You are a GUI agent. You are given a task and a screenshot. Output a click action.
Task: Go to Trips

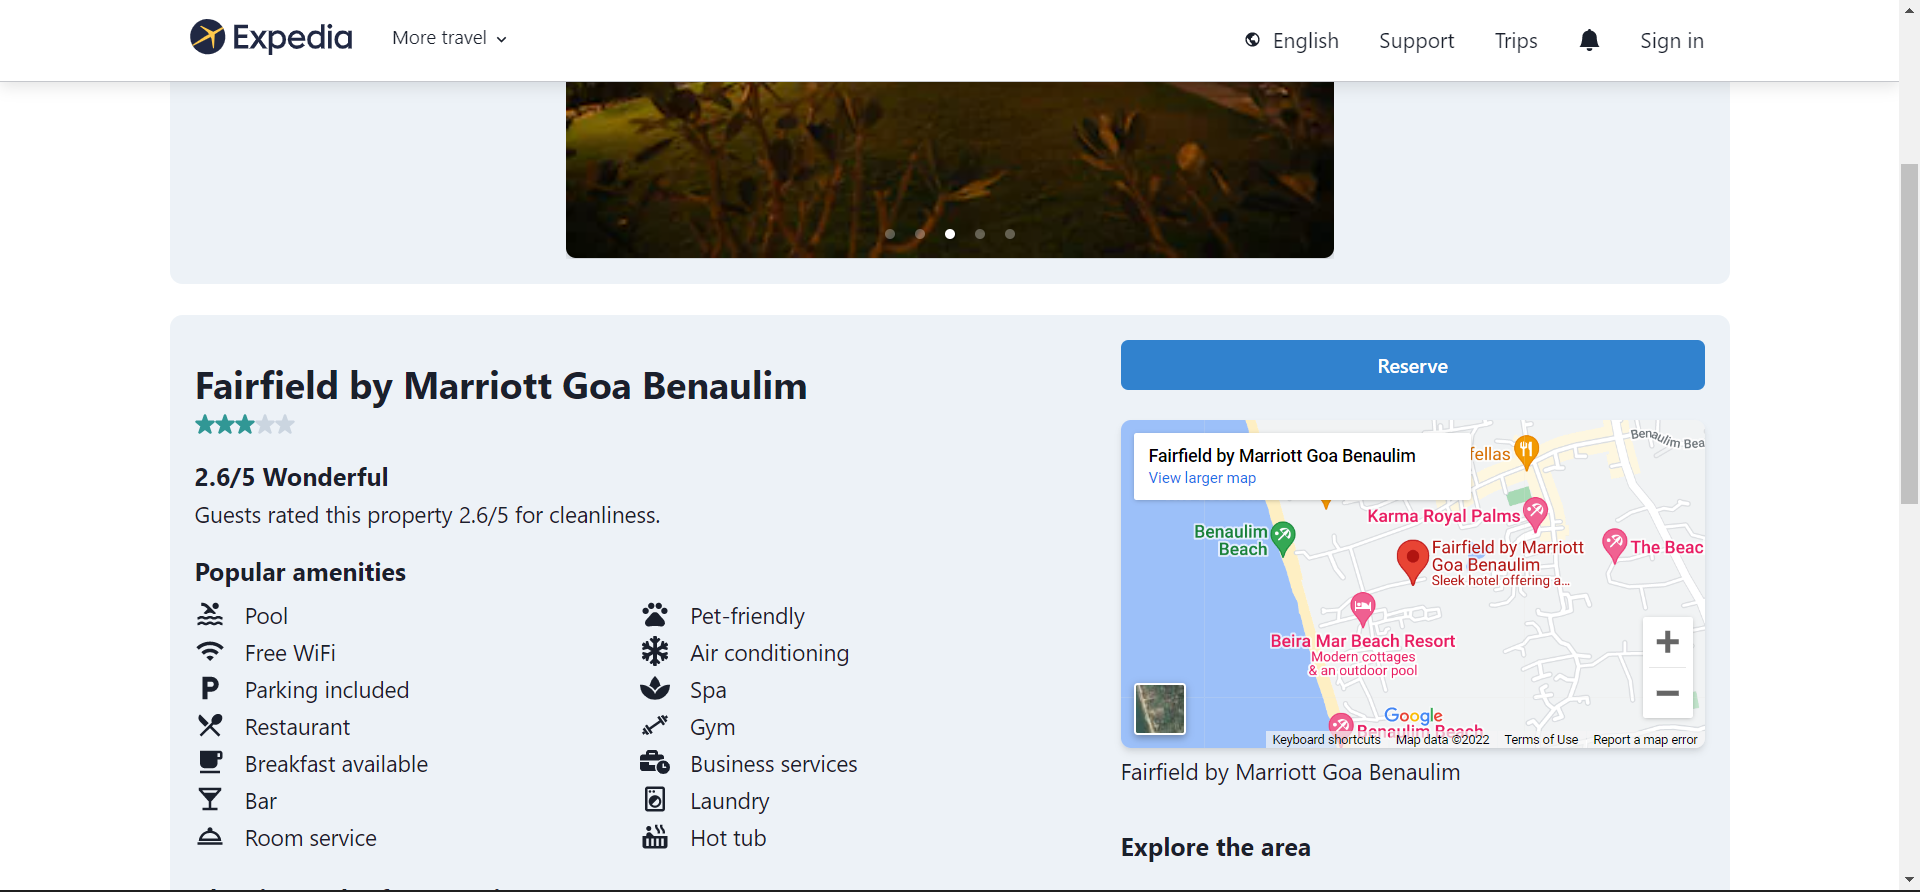tap(1516, 41)
